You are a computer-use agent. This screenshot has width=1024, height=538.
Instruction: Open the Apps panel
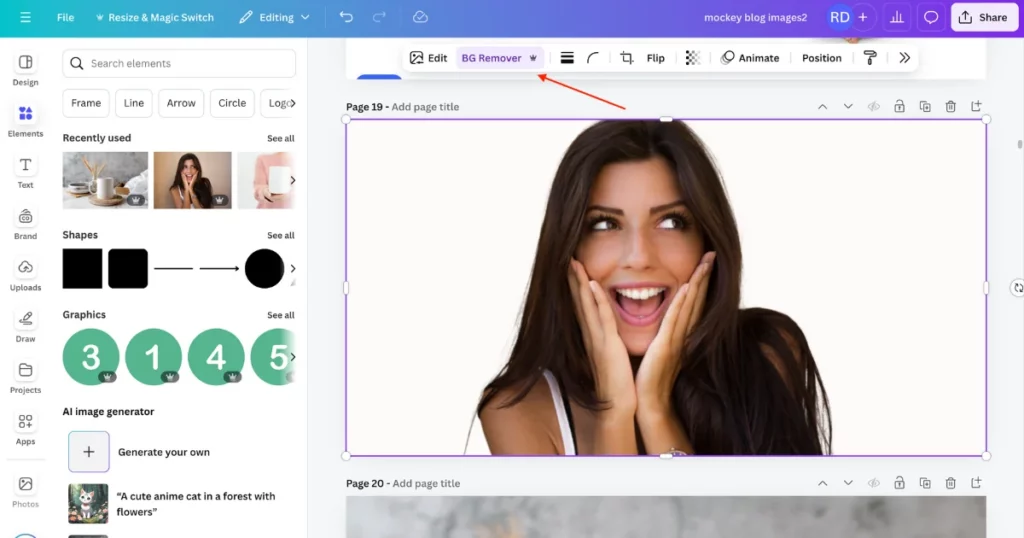coord(25,429)
